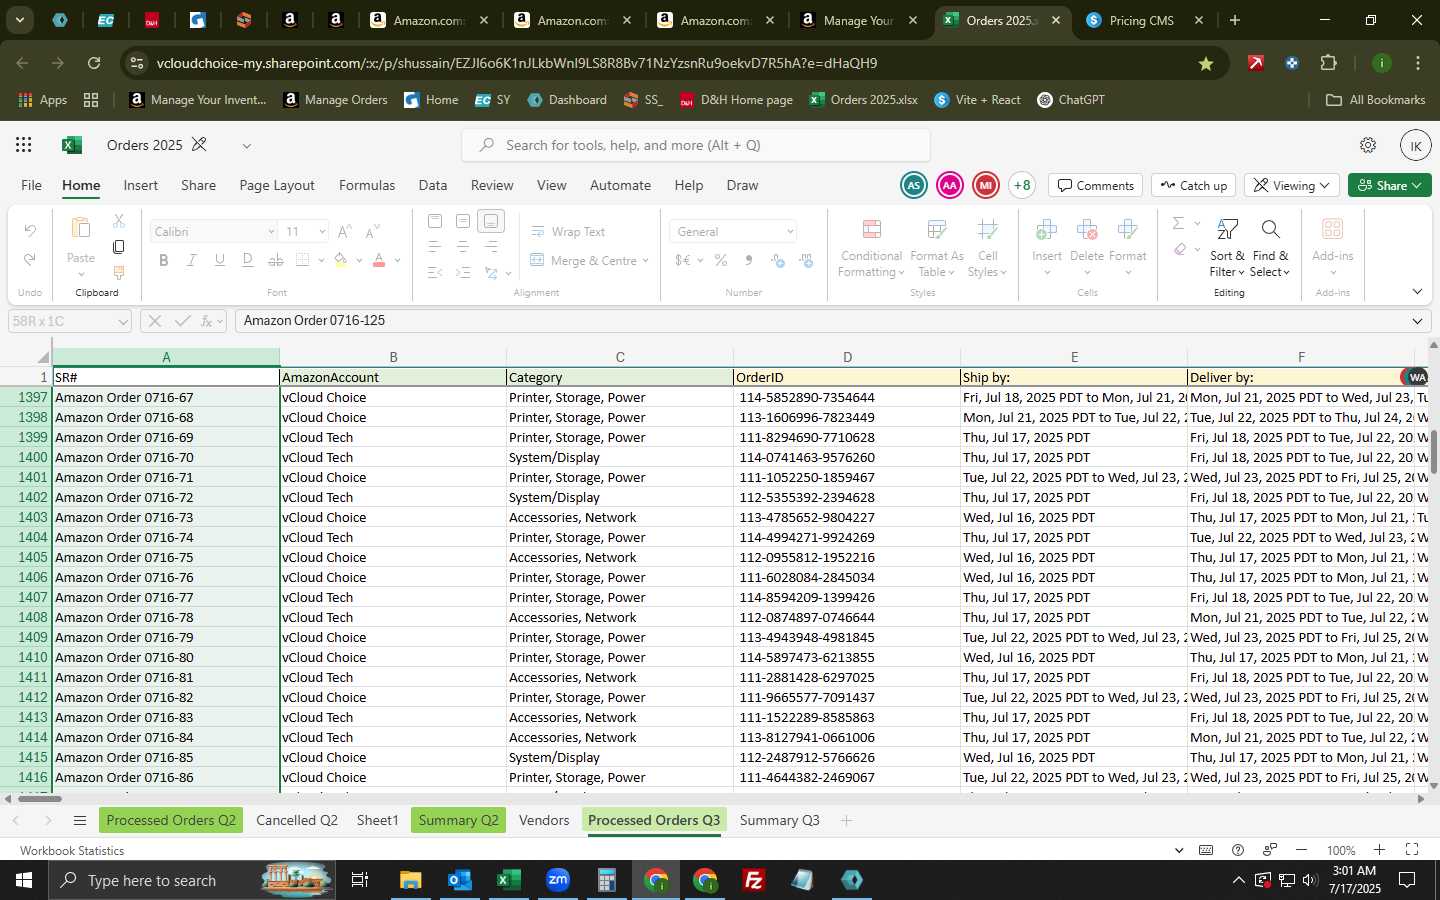The height and width of the screenshot is (900, 1440).
Task: Open the Pricing CMS browser tab
Action: [1143, 20]
